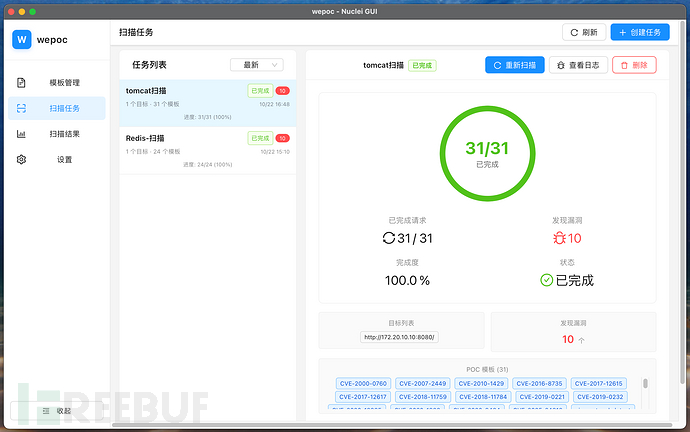690x432 pixels.
Task: Click the green check status icon
Action: coord(546,280)
